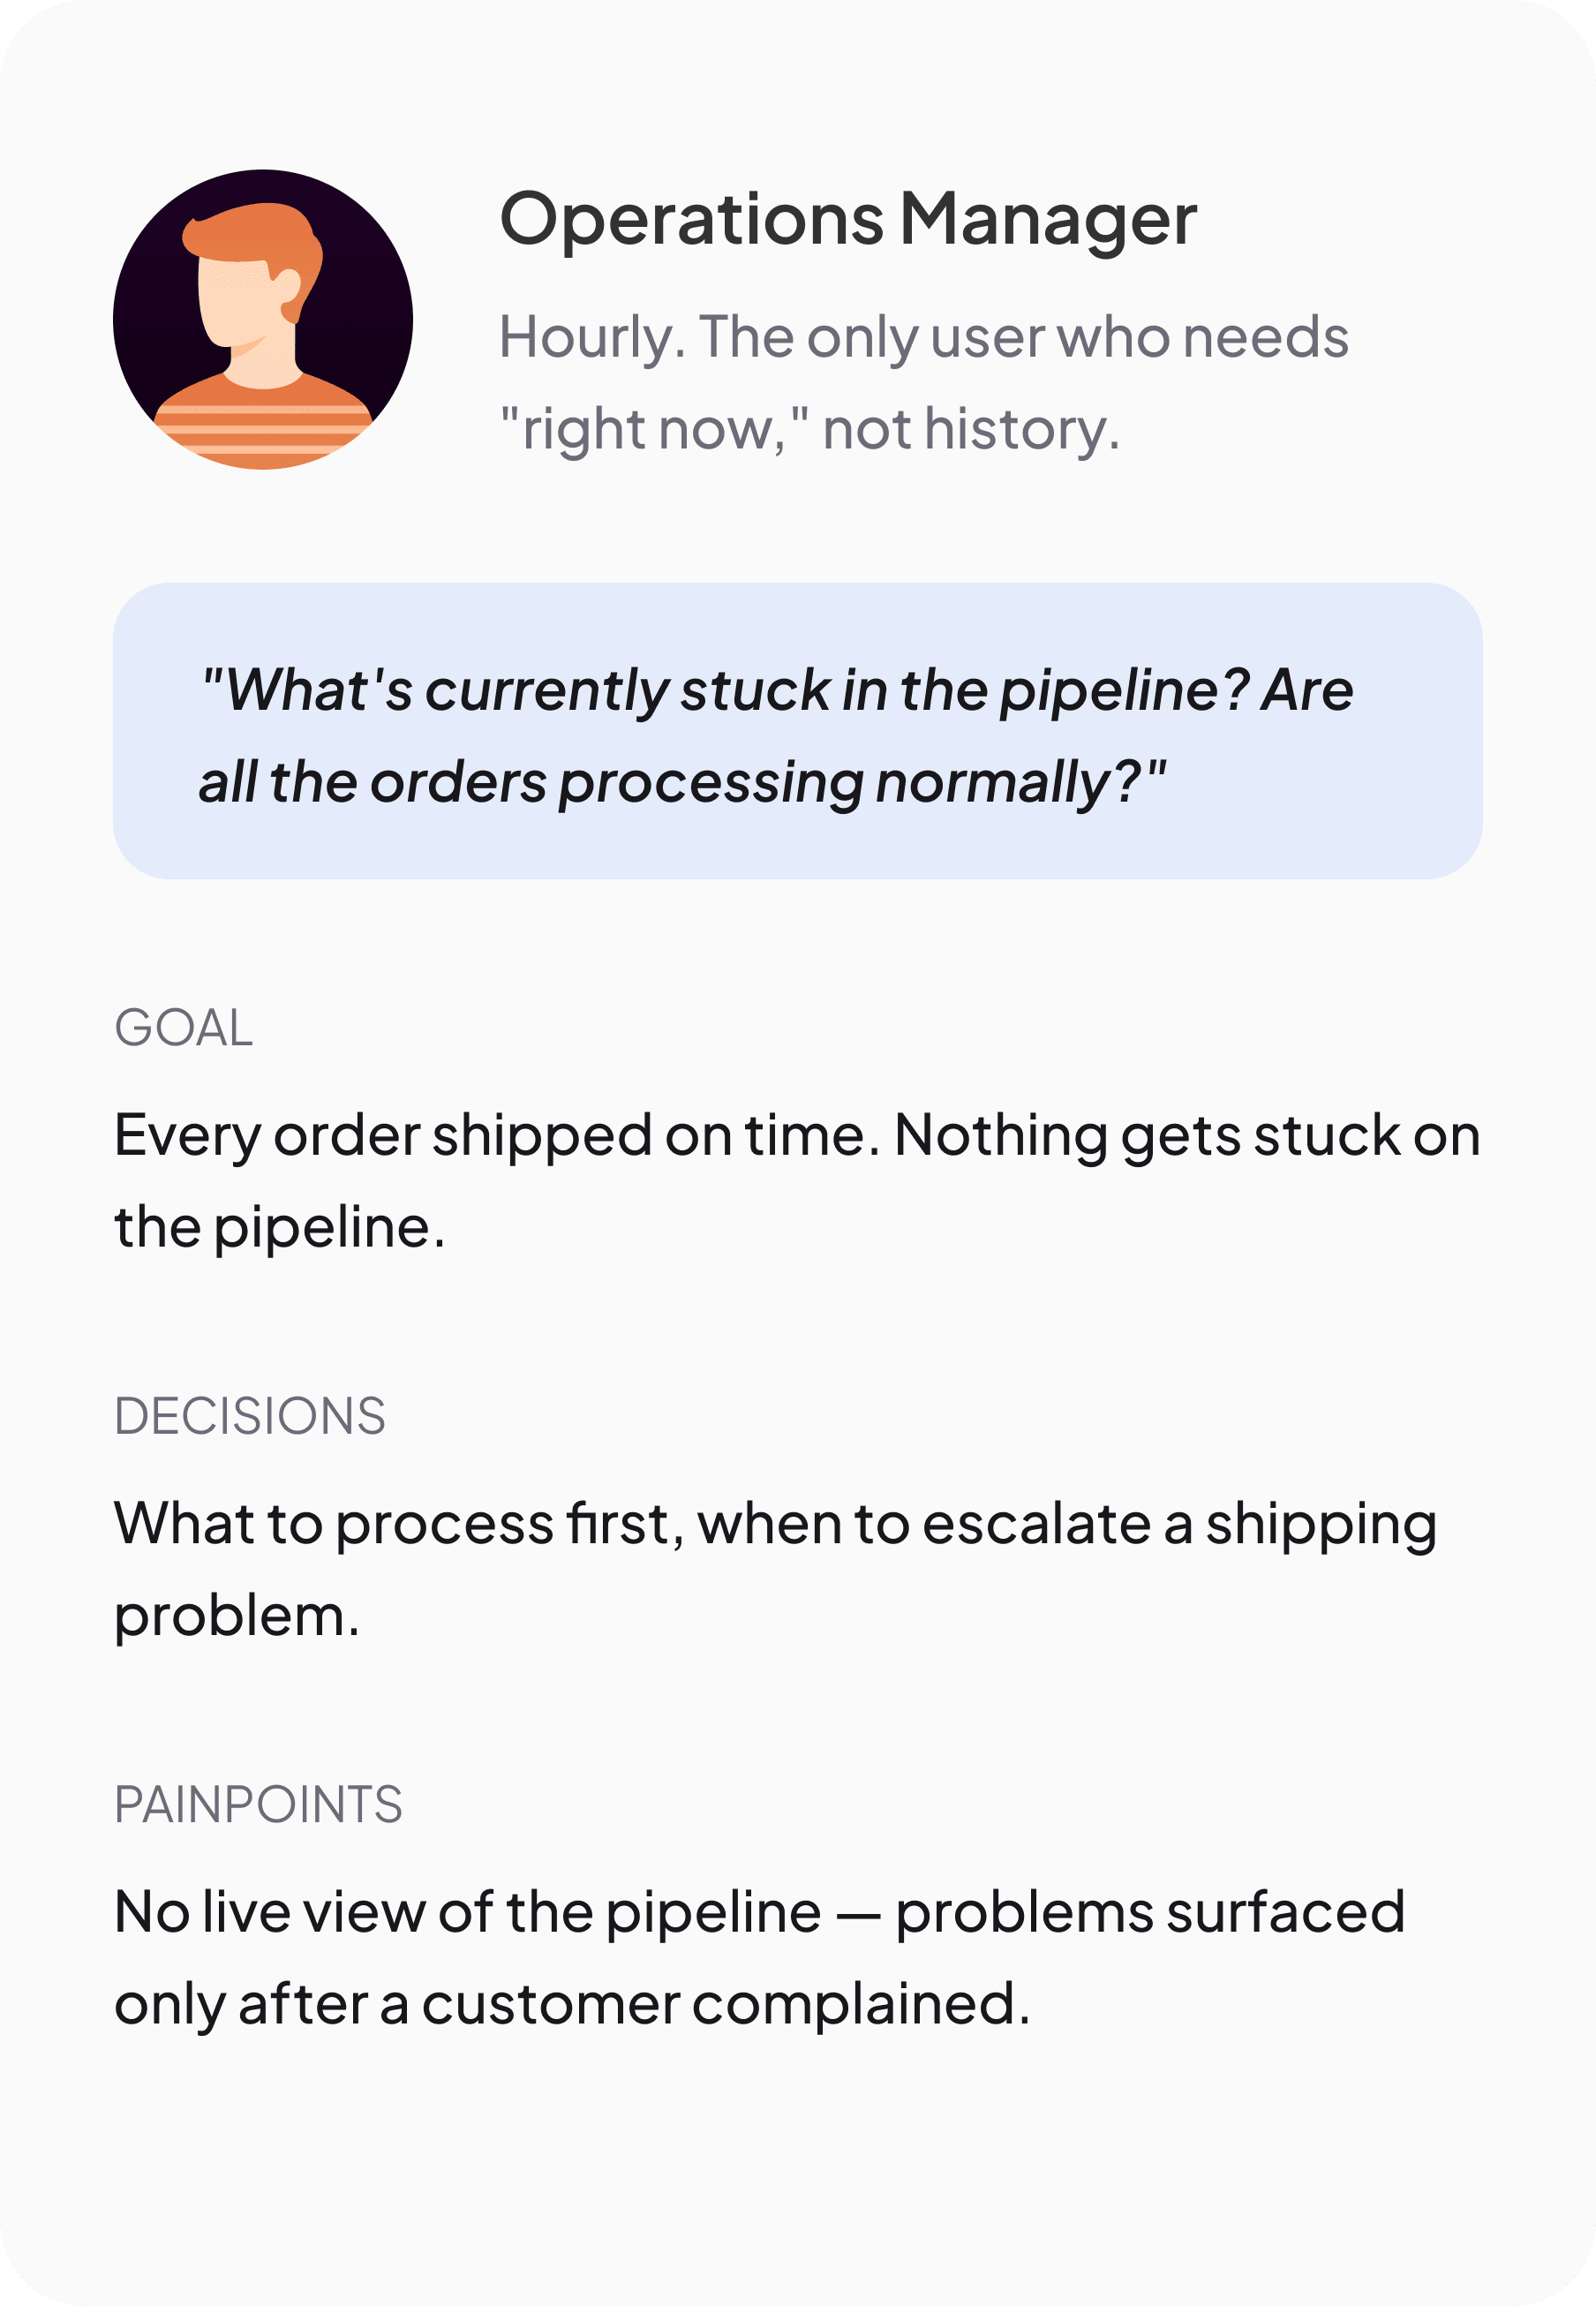This screenshot has height=2306, width=1596.
Task: Click the word 'problem.' under DECISIONS
Action: (237, 1616)
